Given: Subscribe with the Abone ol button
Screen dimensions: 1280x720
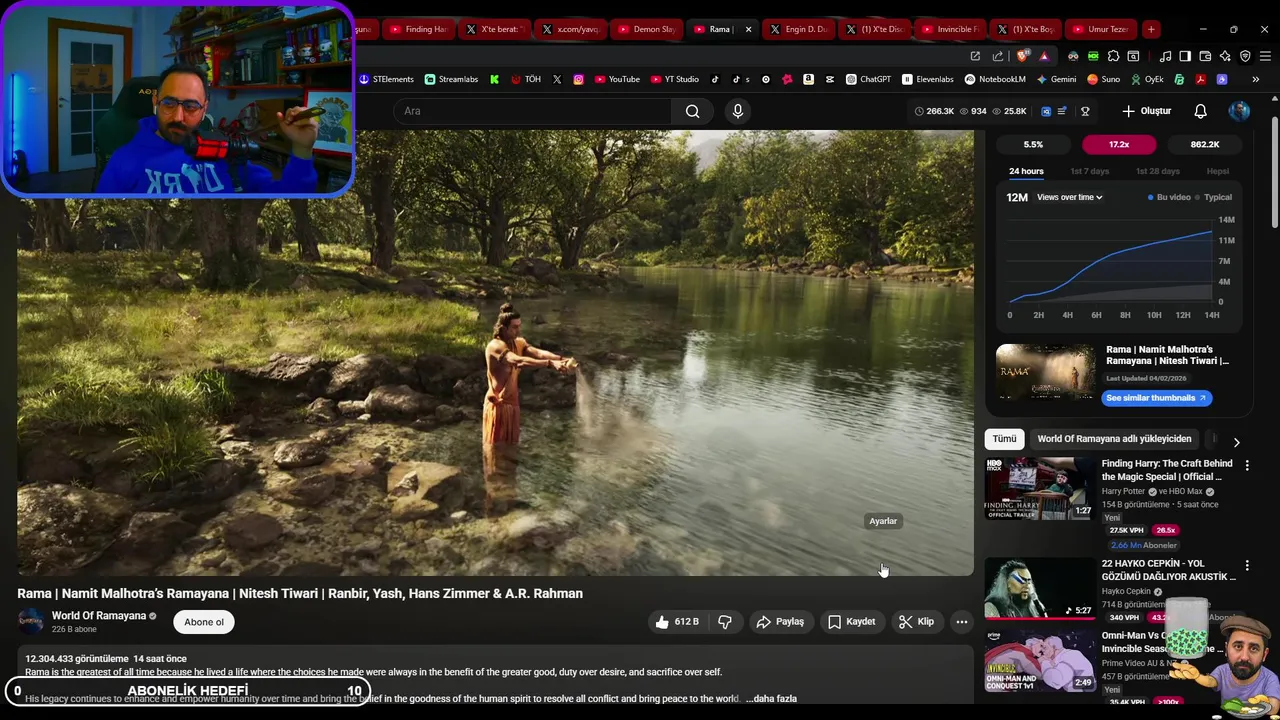Looking at the screenshot, I should pos(204,622).
